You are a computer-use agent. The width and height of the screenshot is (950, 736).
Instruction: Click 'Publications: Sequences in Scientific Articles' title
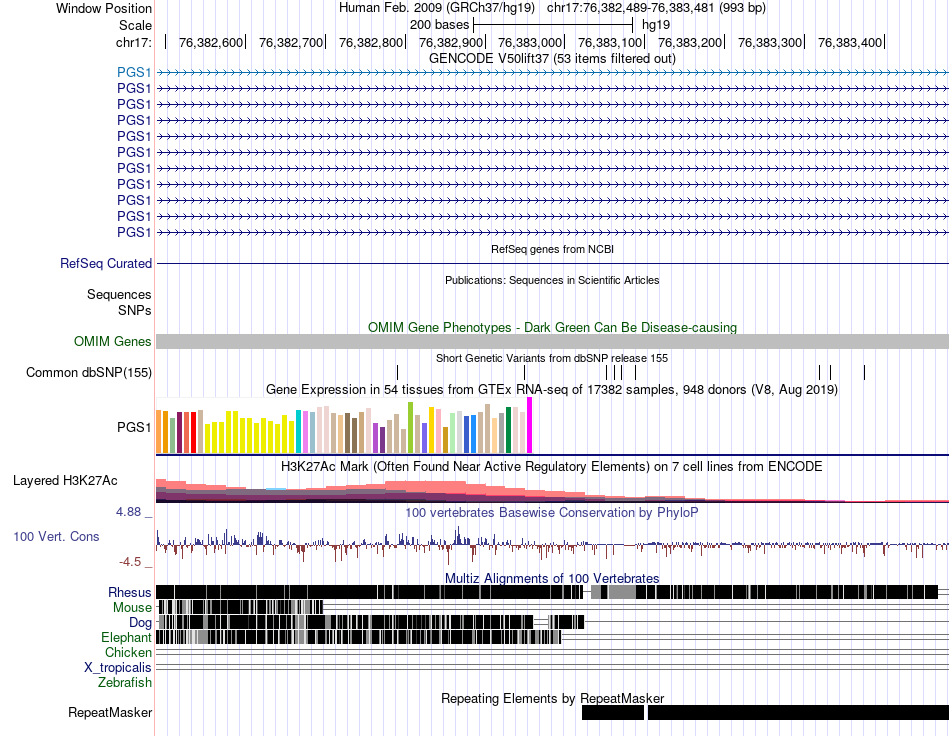tap(552, 280)
